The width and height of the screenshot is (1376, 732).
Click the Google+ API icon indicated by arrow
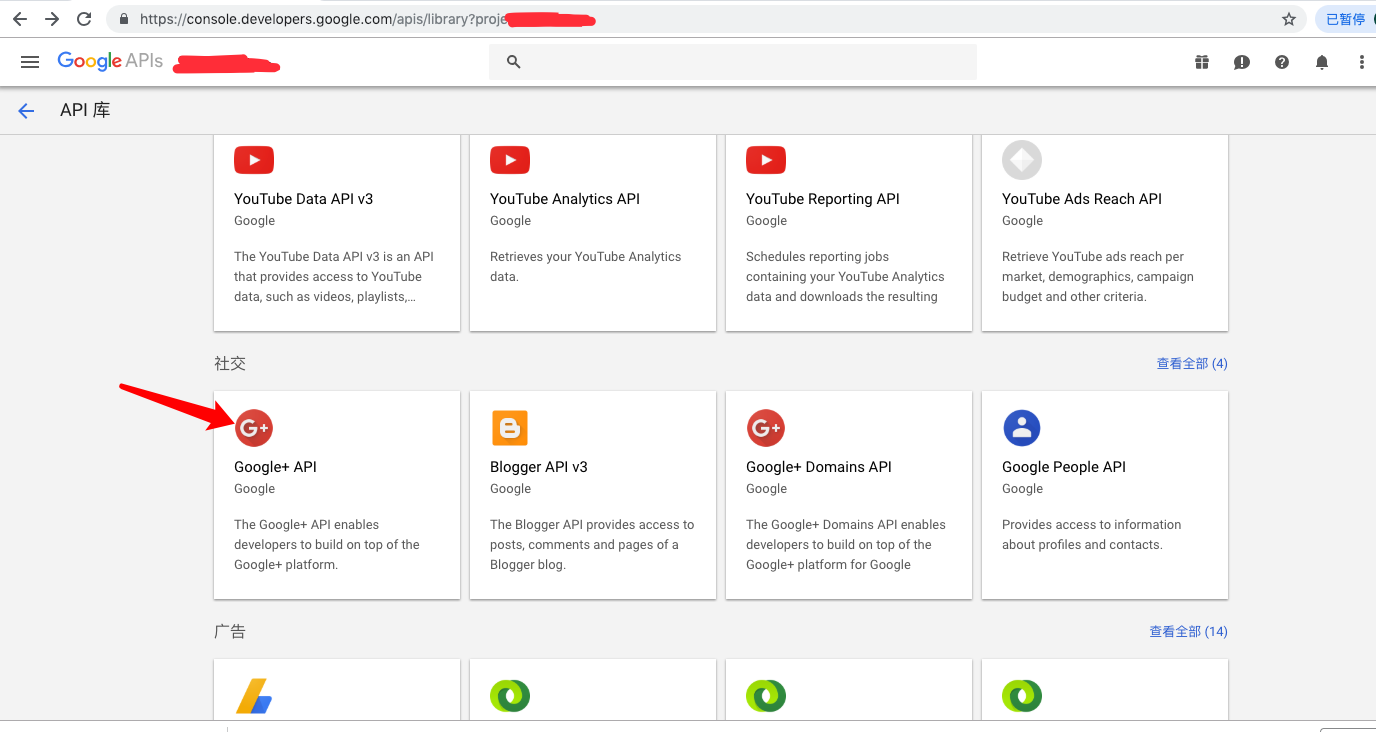coord(253,427)
